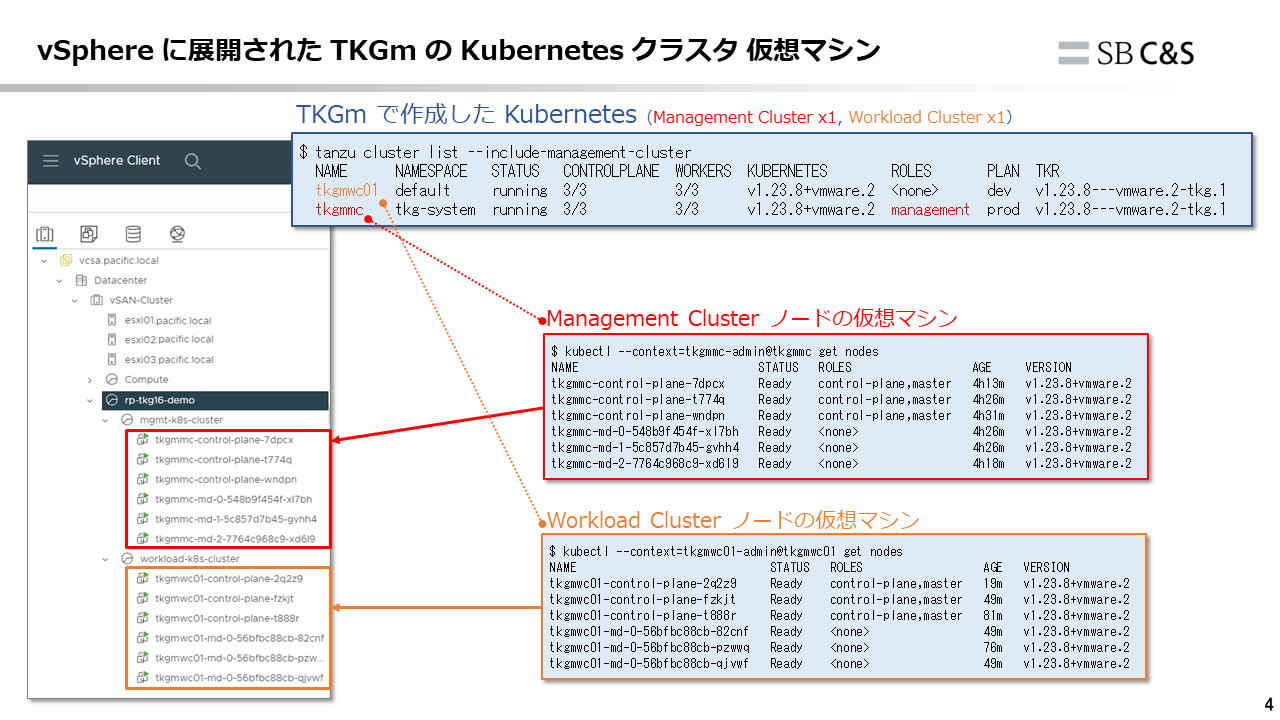Click the 'tanzu cluster list --include-management-cluster' command
This screenshot has height=720, width=1280.
[x=503, y=152]
